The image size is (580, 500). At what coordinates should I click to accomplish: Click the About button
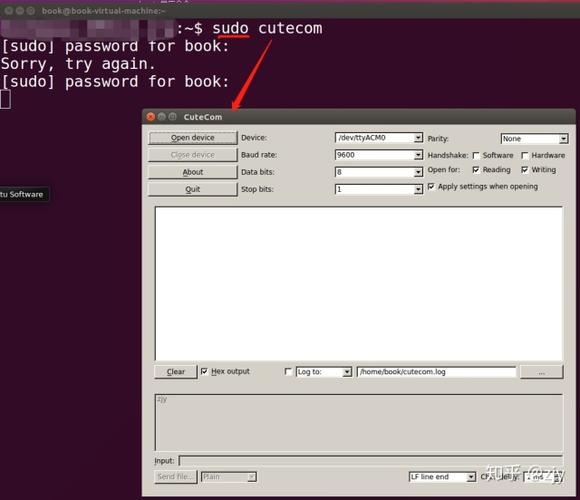tap(193, 172)
